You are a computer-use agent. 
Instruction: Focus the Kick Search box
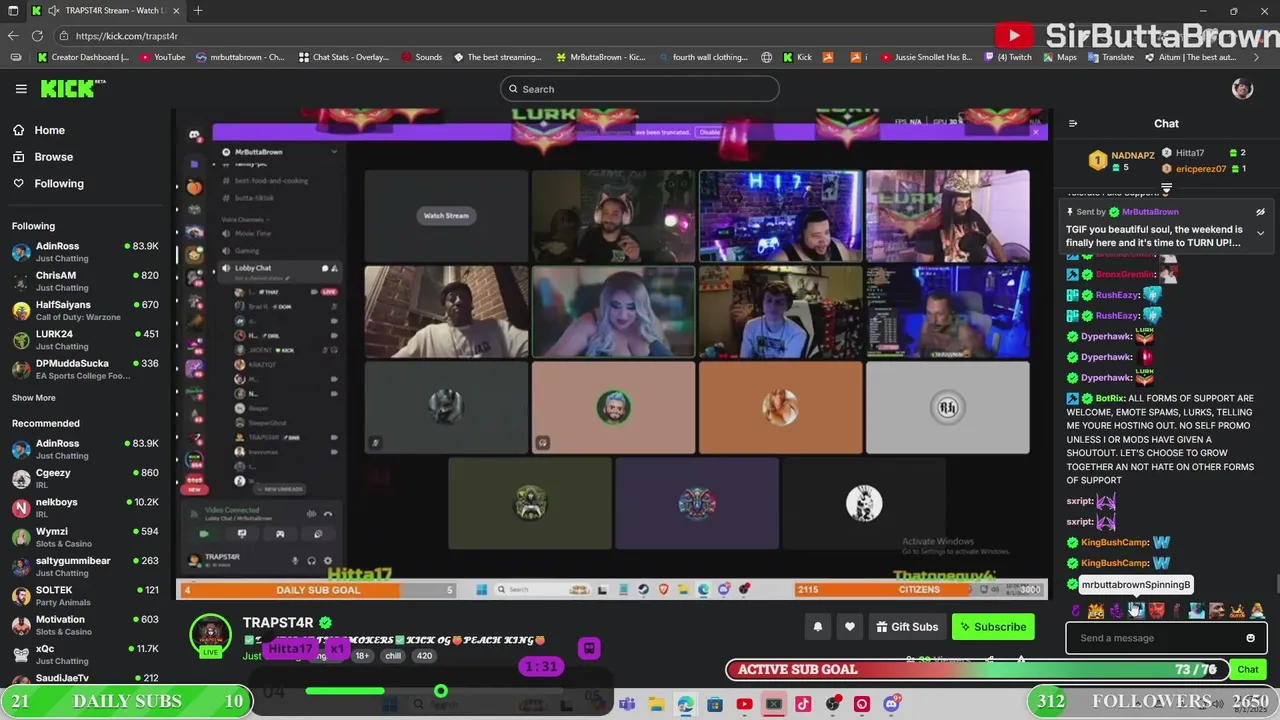(640, 89)
